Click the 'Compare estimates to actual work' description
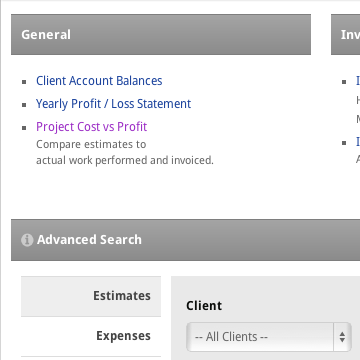The image size is (360, 360). (125, 152)
